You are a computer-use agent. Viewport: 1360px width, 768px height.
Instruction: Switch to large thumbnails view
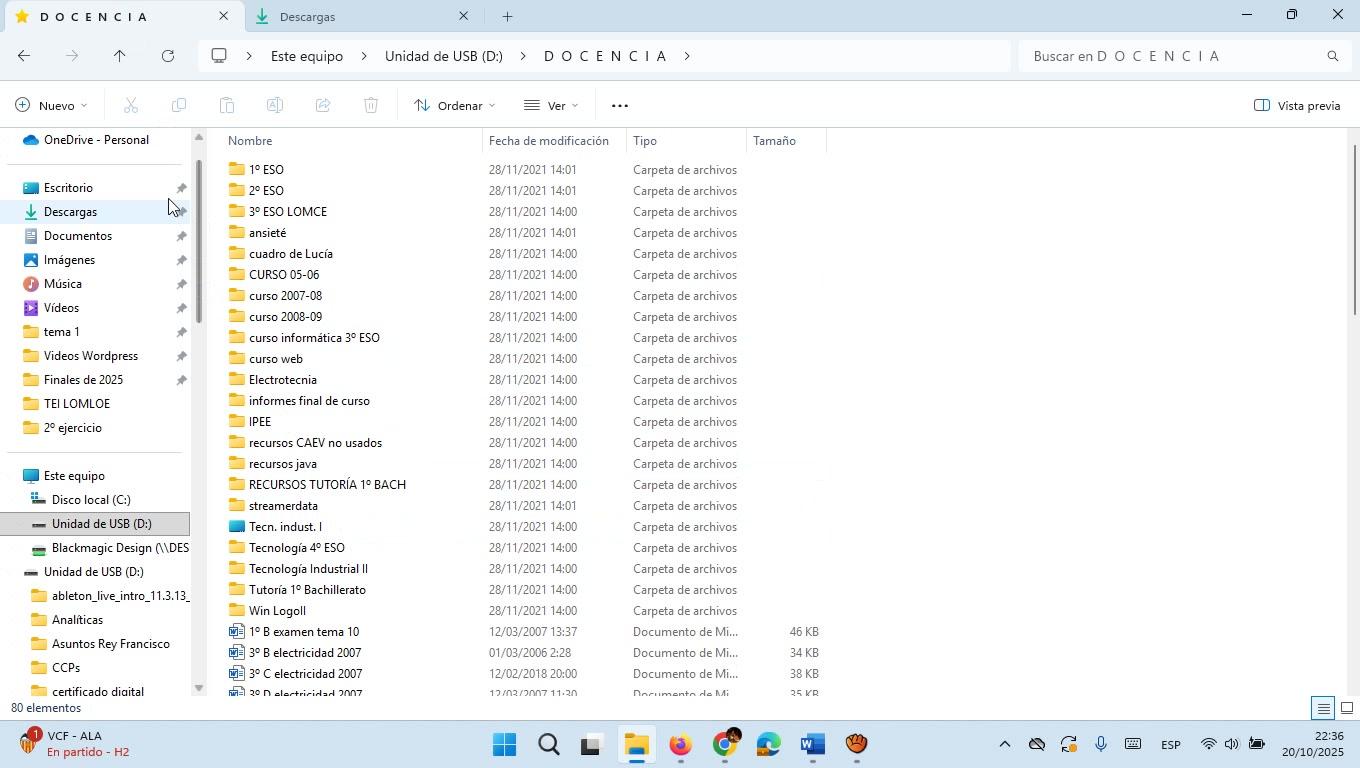1347,709
